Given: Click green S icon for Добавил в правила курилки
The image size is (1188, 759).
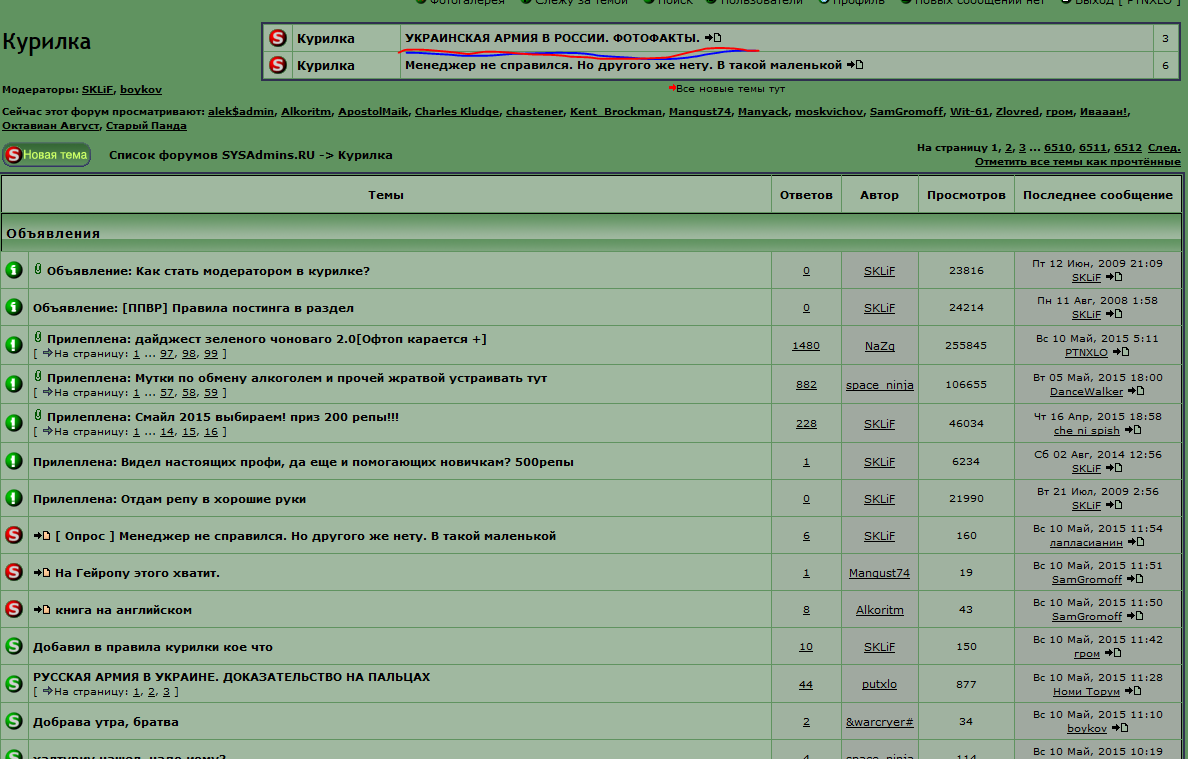Looking at the screenshot, I should [14, 647].
